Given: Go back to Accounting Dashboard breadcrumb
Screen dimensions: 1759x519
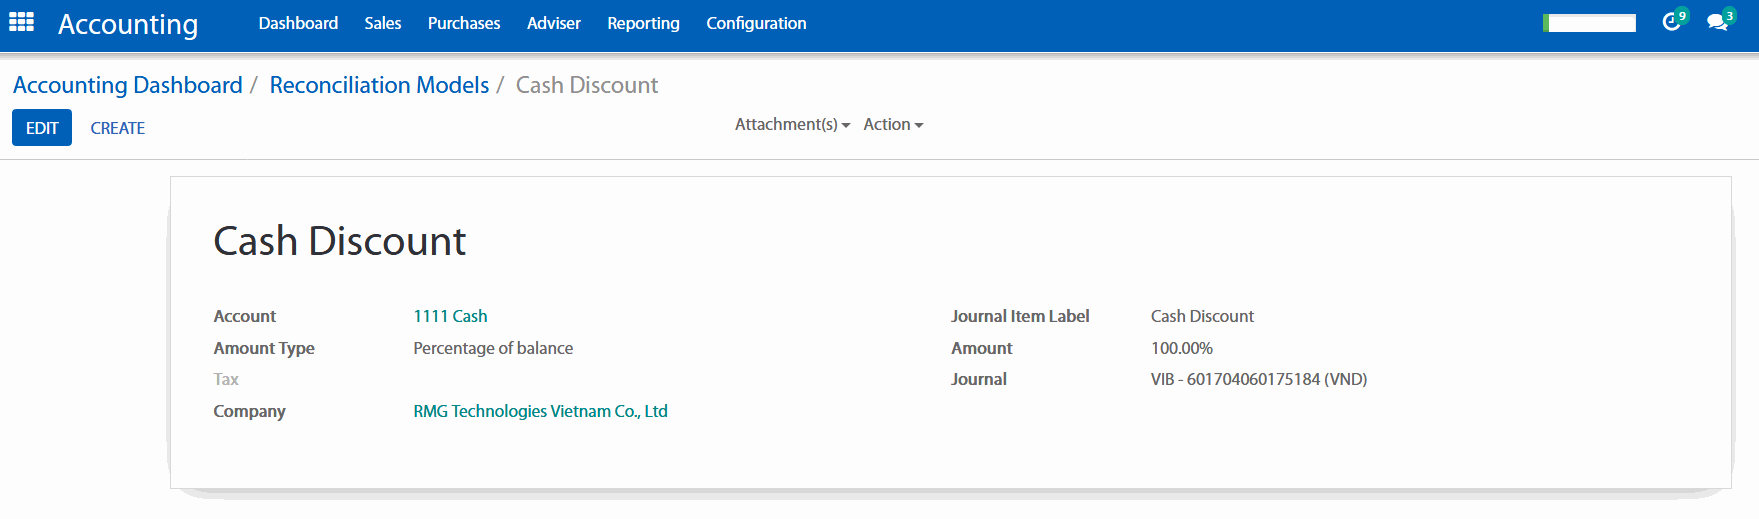Looking at the screenshot, I should (x=128, y=85).
